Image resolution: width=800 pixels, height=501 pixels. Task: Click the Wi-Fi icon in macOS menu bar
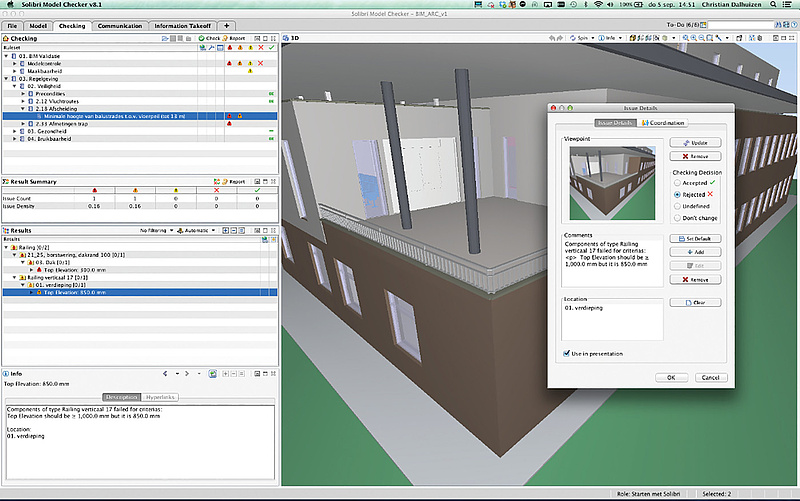[x=598, y=4]
